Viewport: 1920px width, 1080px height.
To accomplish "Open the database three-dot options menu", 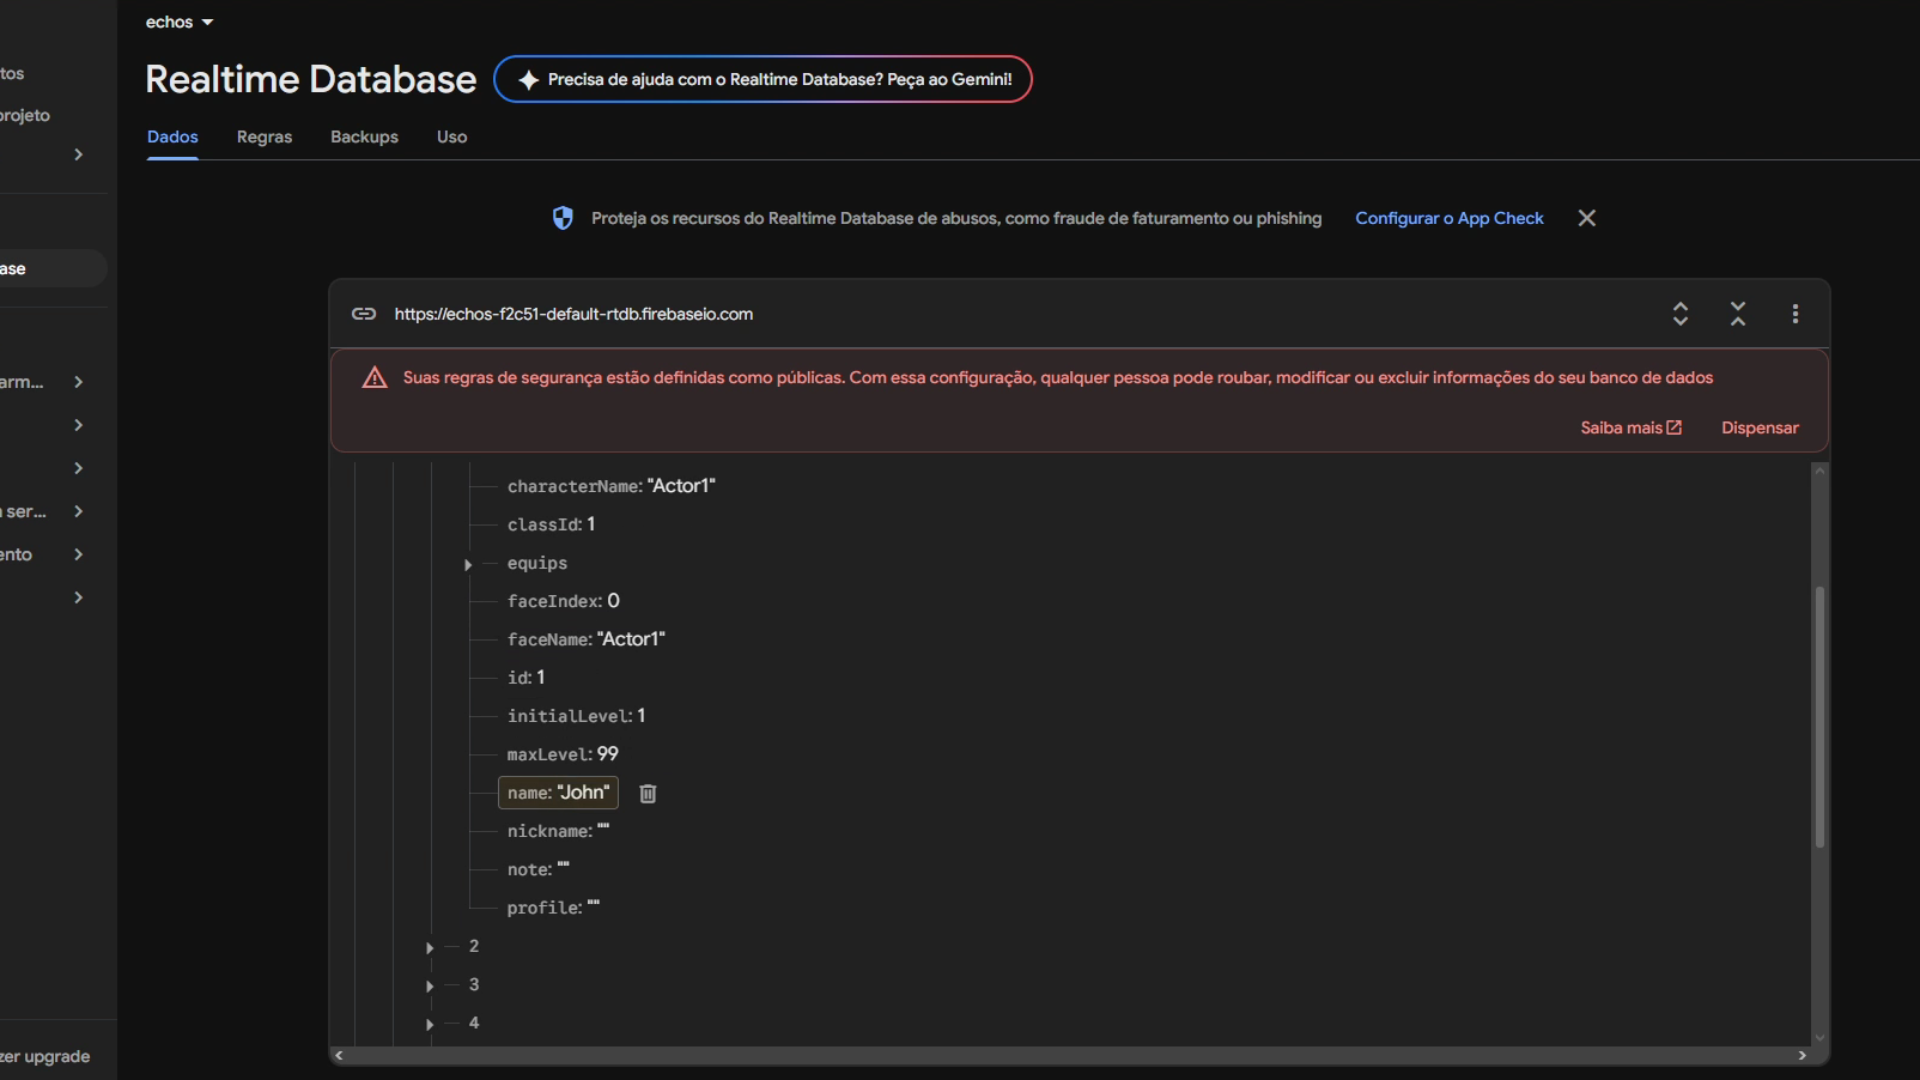I will pyautogui.click(x=1795, y=314).
